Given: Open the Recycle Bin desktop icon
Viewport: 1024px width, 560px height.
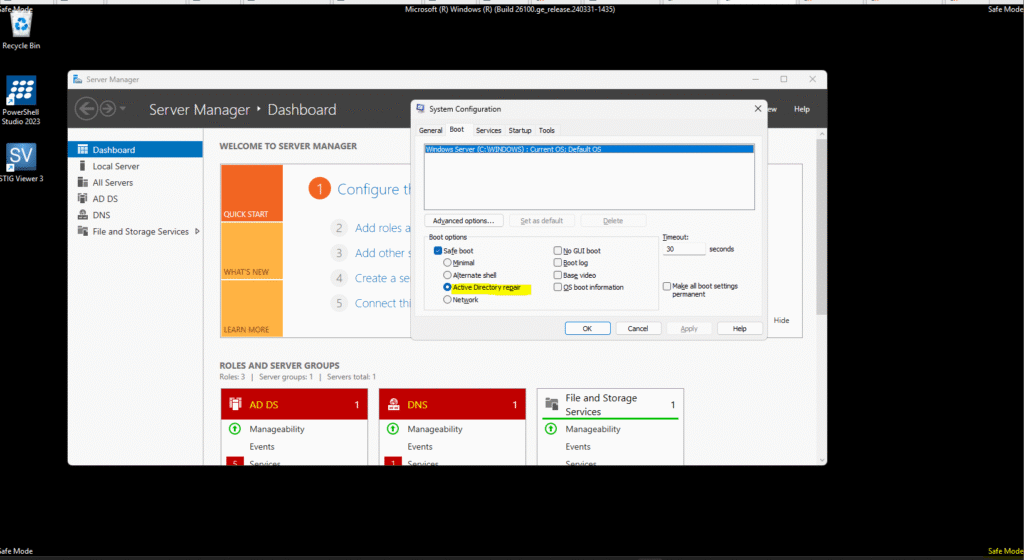Looking at the screenshot, I should click(x=20, y=24).
